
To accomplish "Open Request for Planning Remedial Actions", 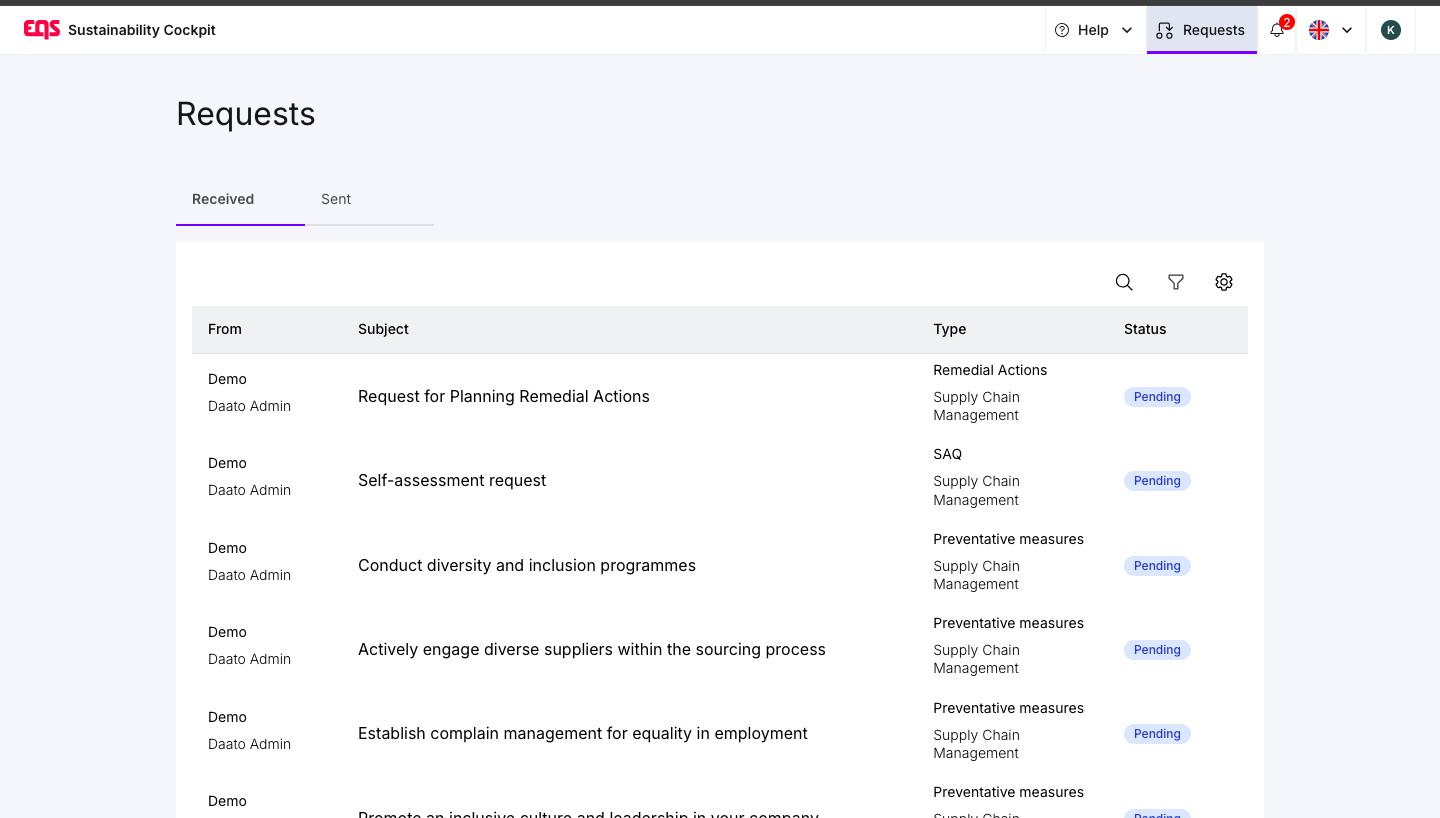I will coord(504,397).
